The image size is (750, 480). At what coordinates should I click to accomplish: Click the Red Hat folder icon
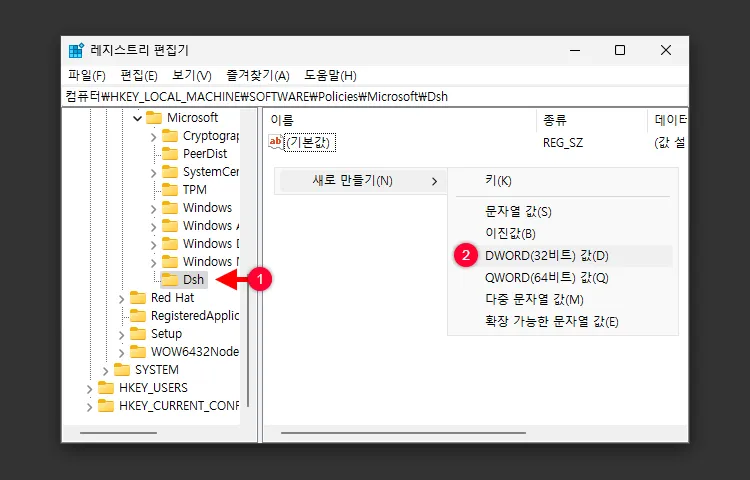[x=138, y=297]
